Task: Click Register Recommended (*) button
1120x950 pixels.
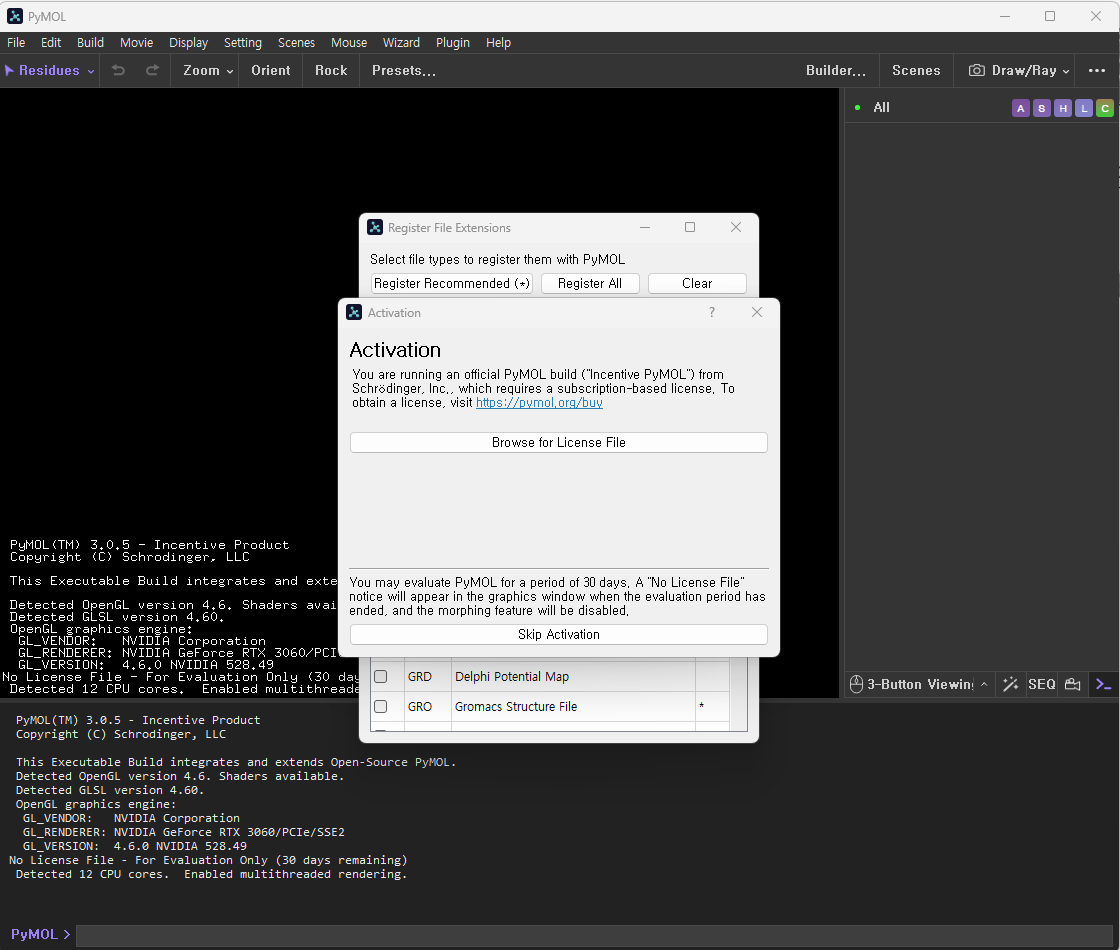Action: pyautogui.click(x=452, y=284)
